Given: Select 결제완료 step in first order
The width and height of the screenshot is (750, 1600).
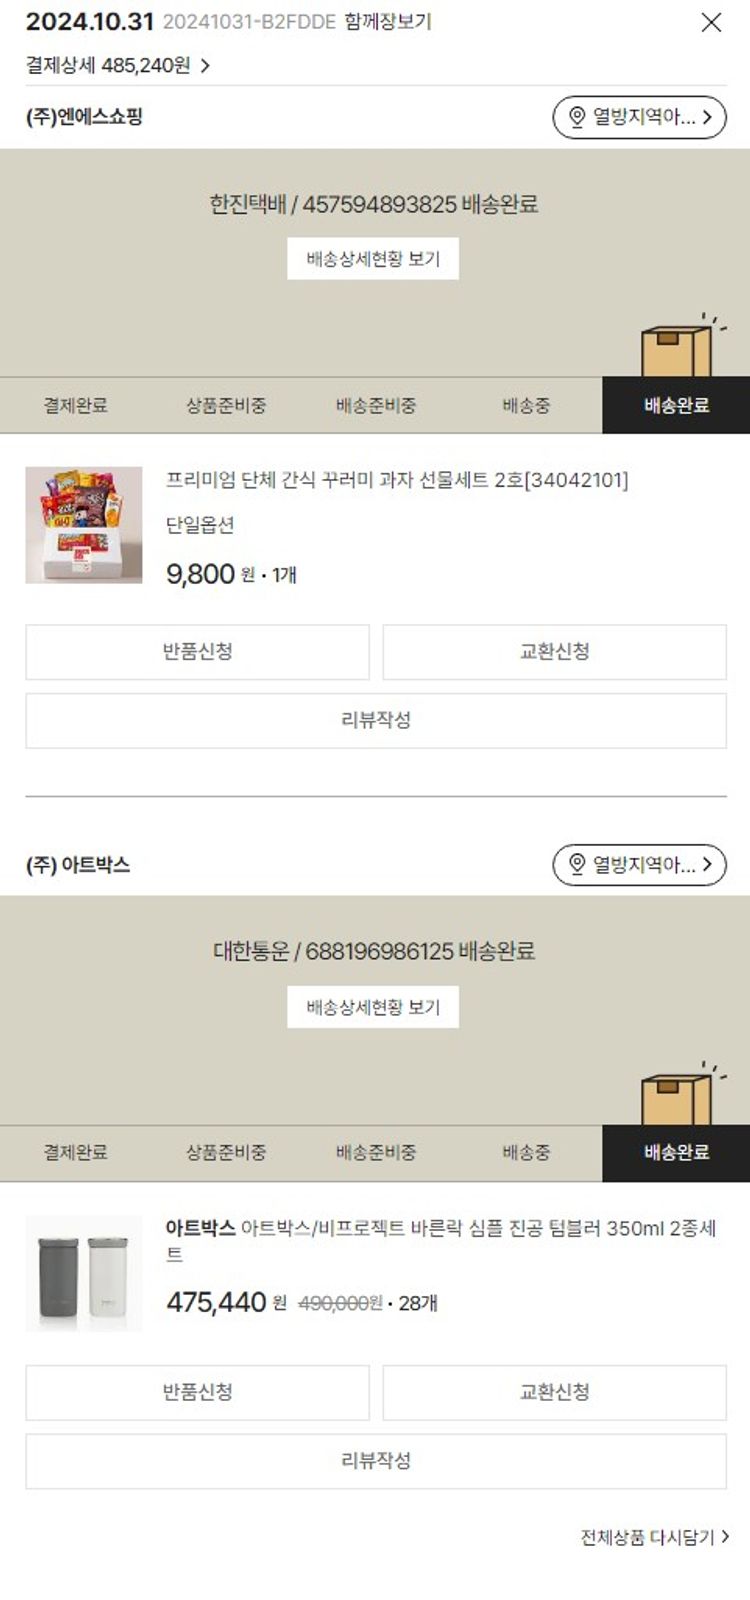Looking at the screenshot, I should coord(75,405).
